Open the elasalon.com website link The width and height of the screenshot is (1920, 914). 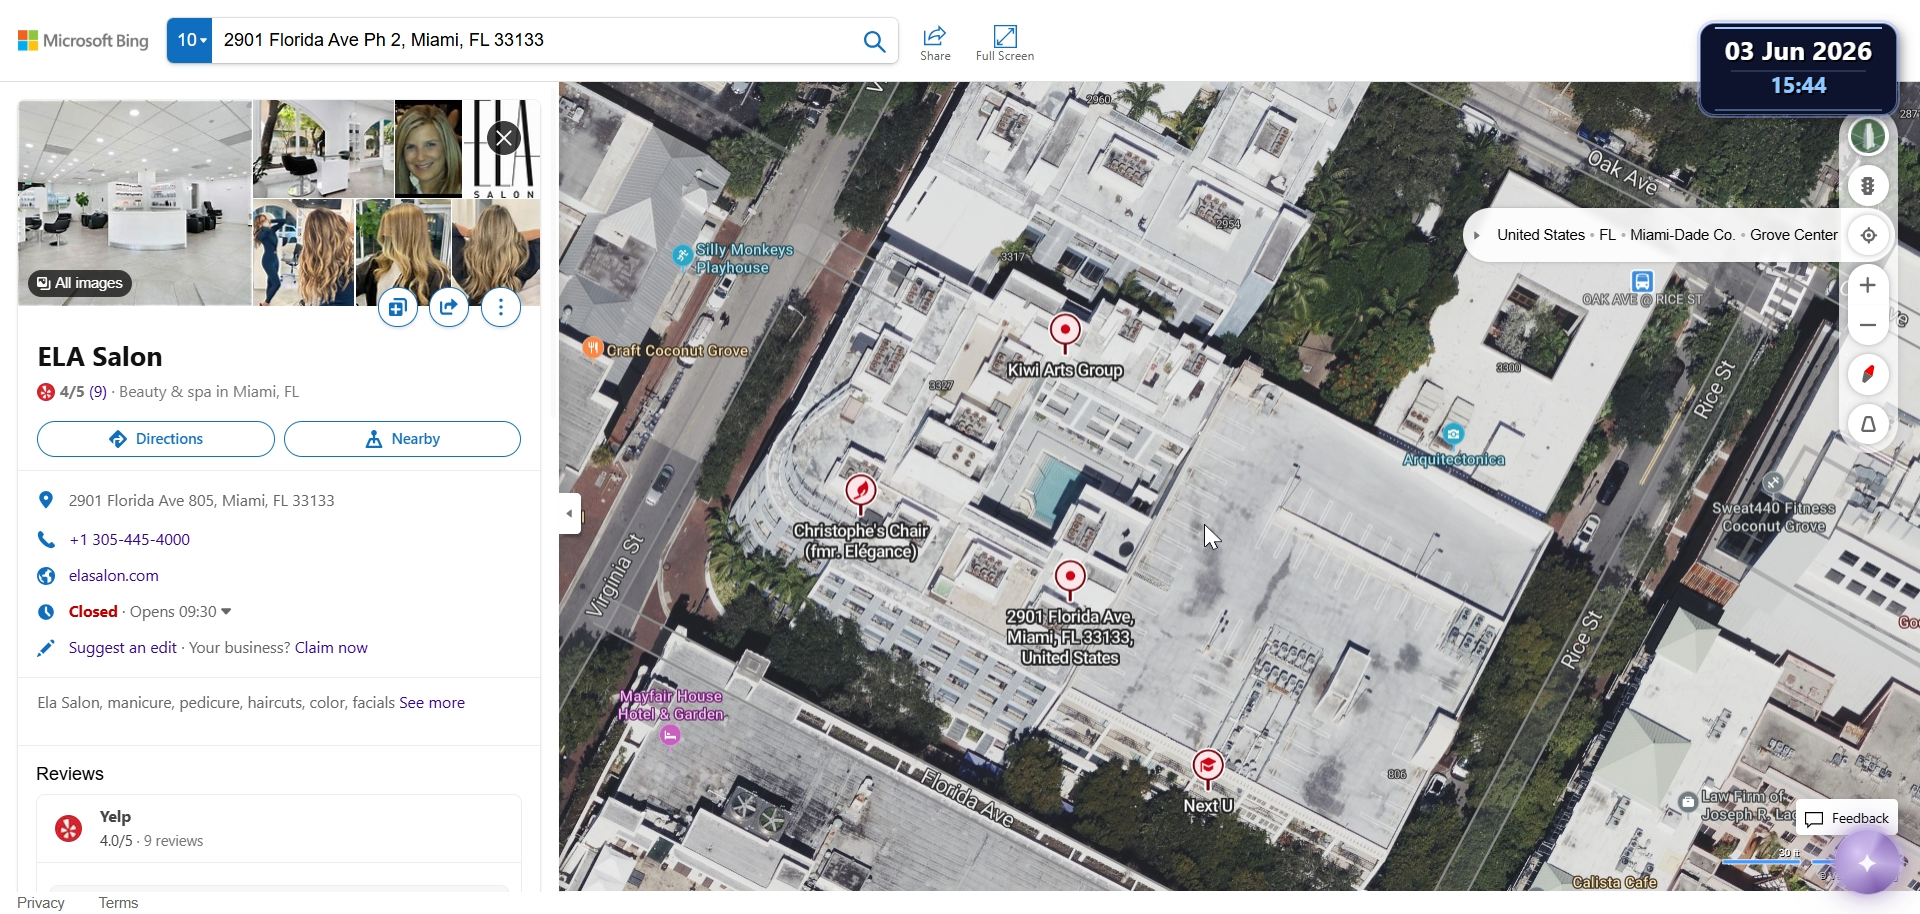point(114,575)
